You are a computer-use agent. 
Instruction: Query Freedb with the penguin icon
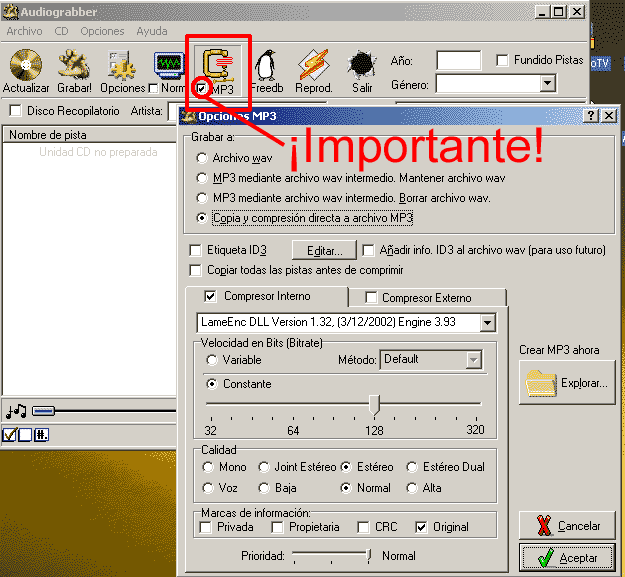(266, 65)
